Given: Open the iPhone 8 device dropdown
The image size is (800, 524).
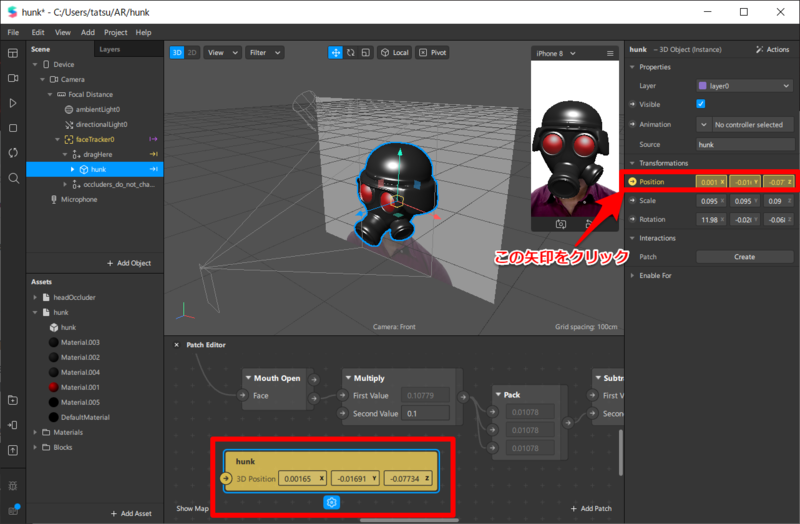Looking at the screenshot, I should pyautogui.click(x=556, y=53).
